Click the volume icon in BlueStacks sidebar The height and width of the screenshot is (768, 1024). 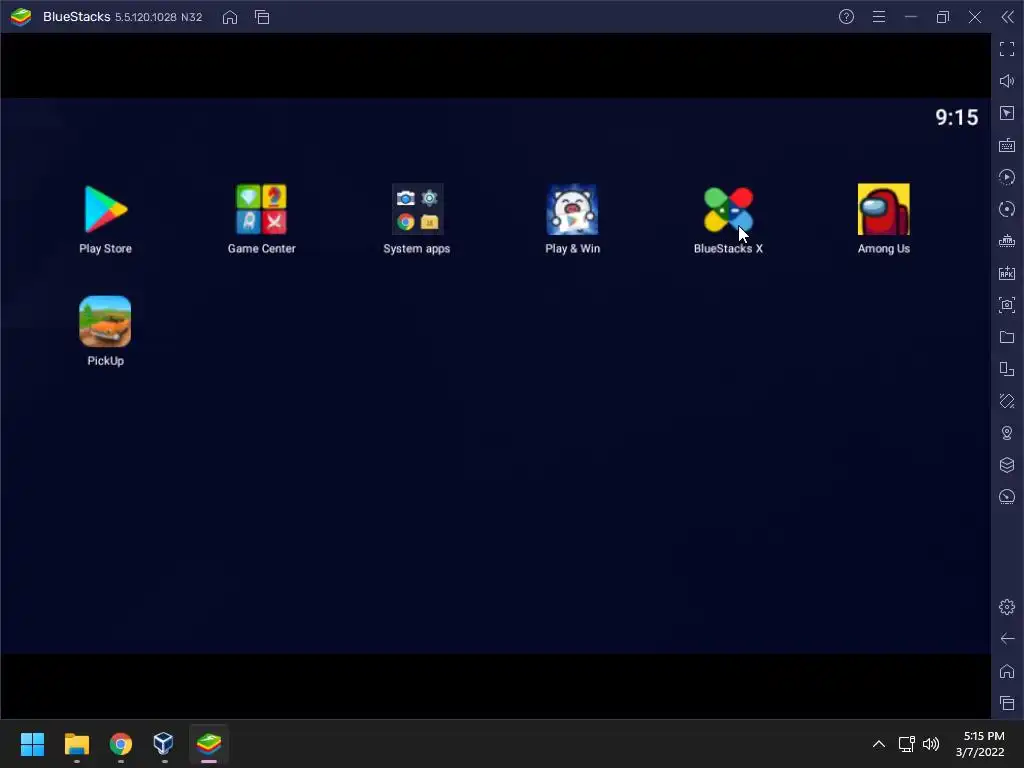(1007, 81)
